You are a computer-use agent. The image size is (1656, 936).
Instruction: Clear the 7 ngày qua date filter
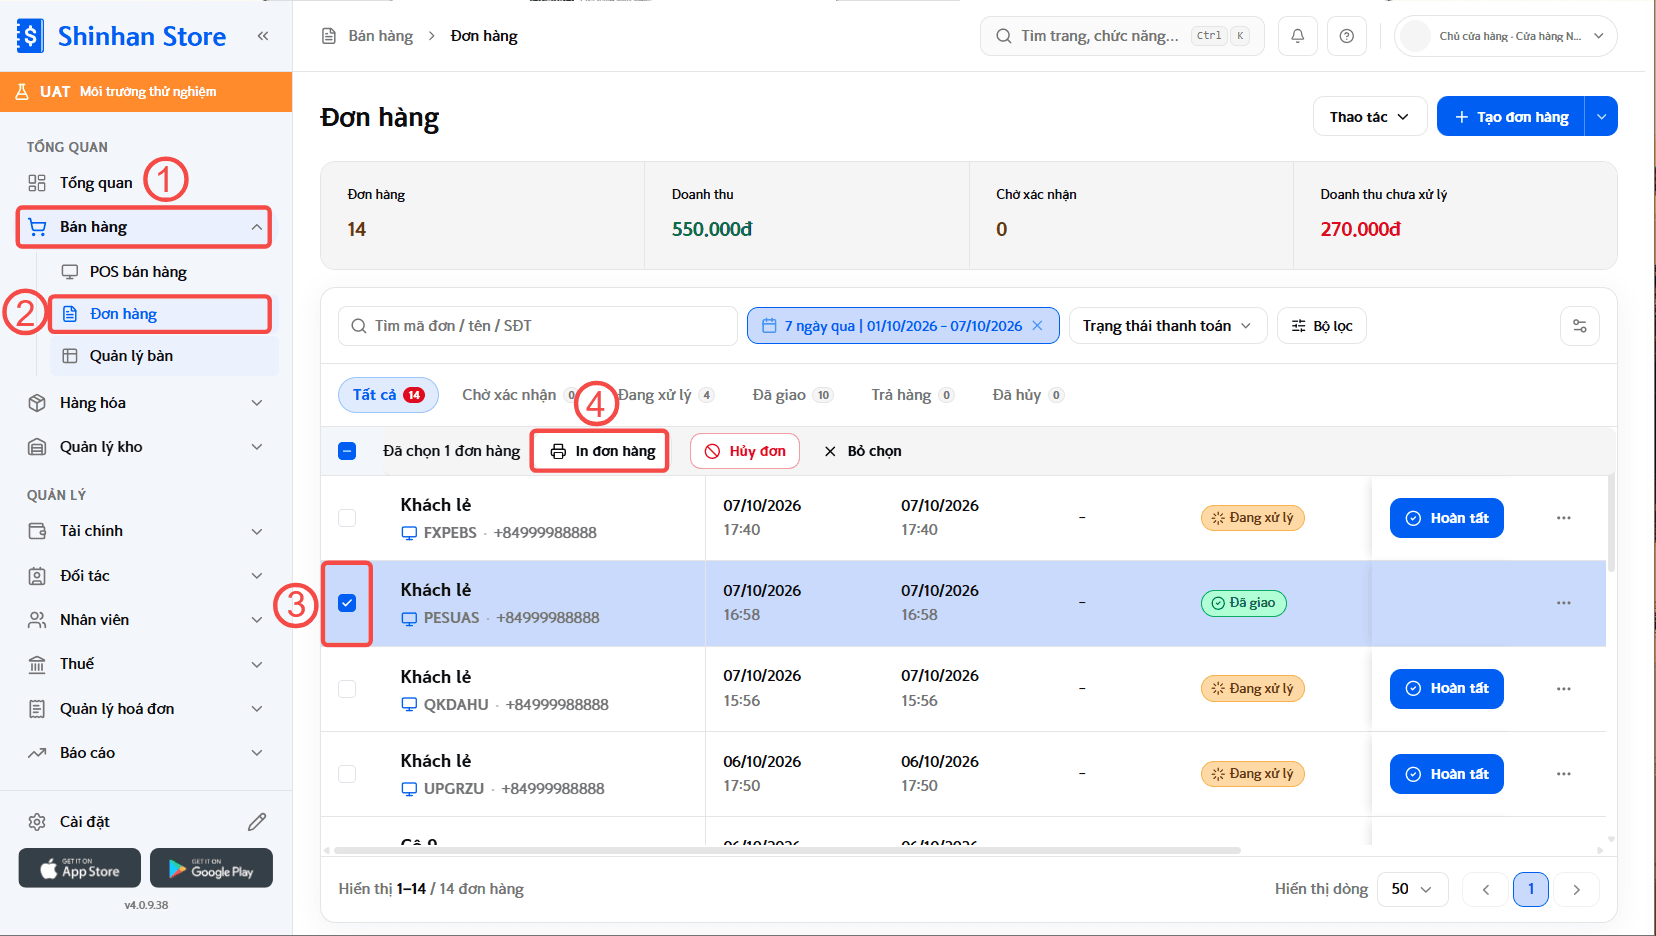coord(1038,326)
